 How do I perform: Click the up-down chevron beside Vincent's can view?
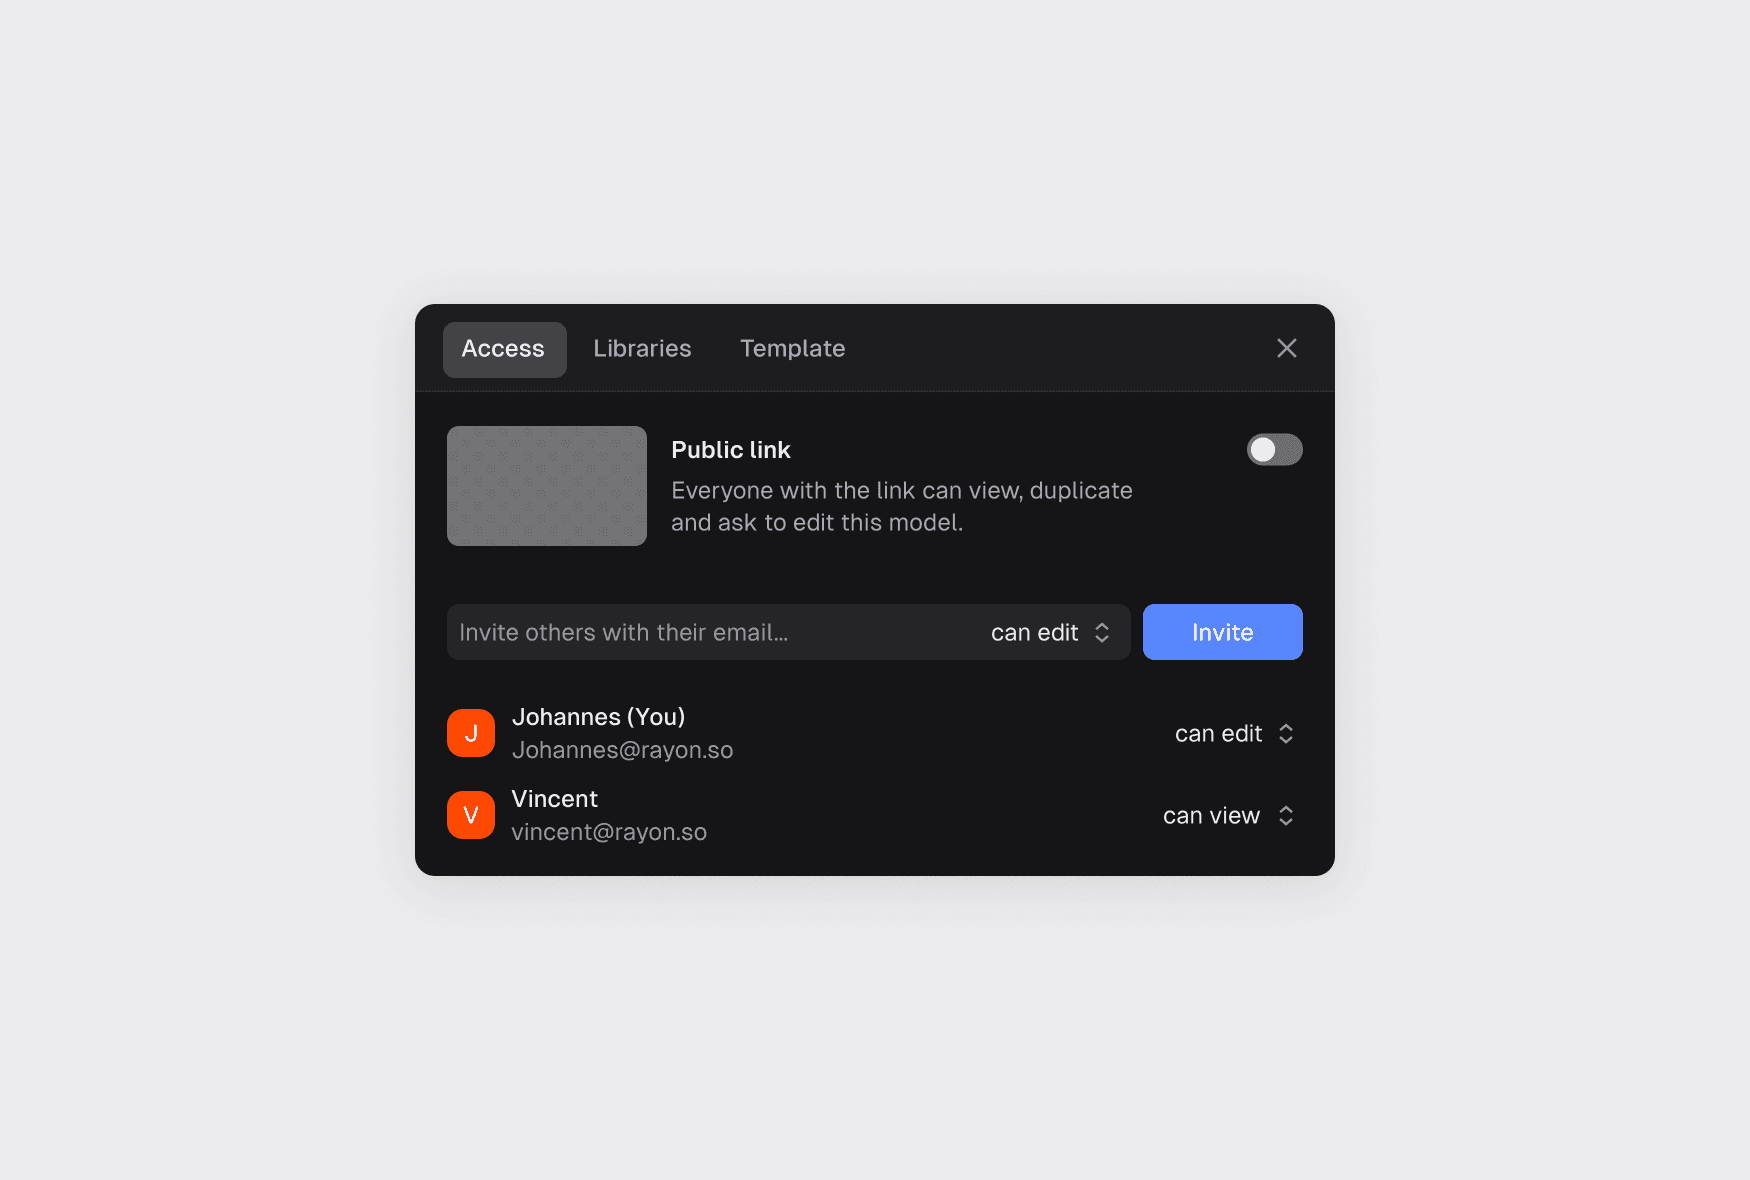tap(1286, 815)
